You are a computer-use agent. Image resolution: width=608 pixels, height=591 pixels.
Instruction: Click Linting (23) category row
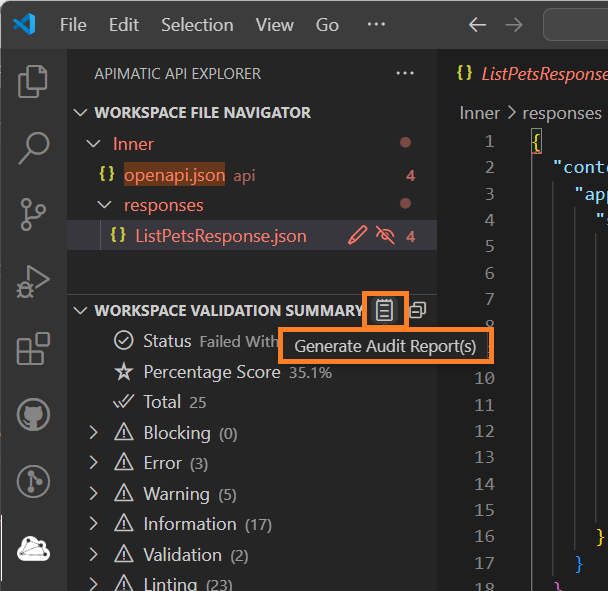click(x=252, y=583)
